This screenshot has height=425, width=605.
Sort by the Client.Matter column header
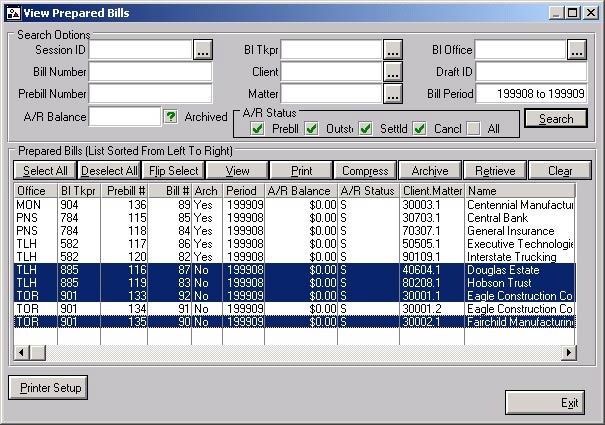432,191
